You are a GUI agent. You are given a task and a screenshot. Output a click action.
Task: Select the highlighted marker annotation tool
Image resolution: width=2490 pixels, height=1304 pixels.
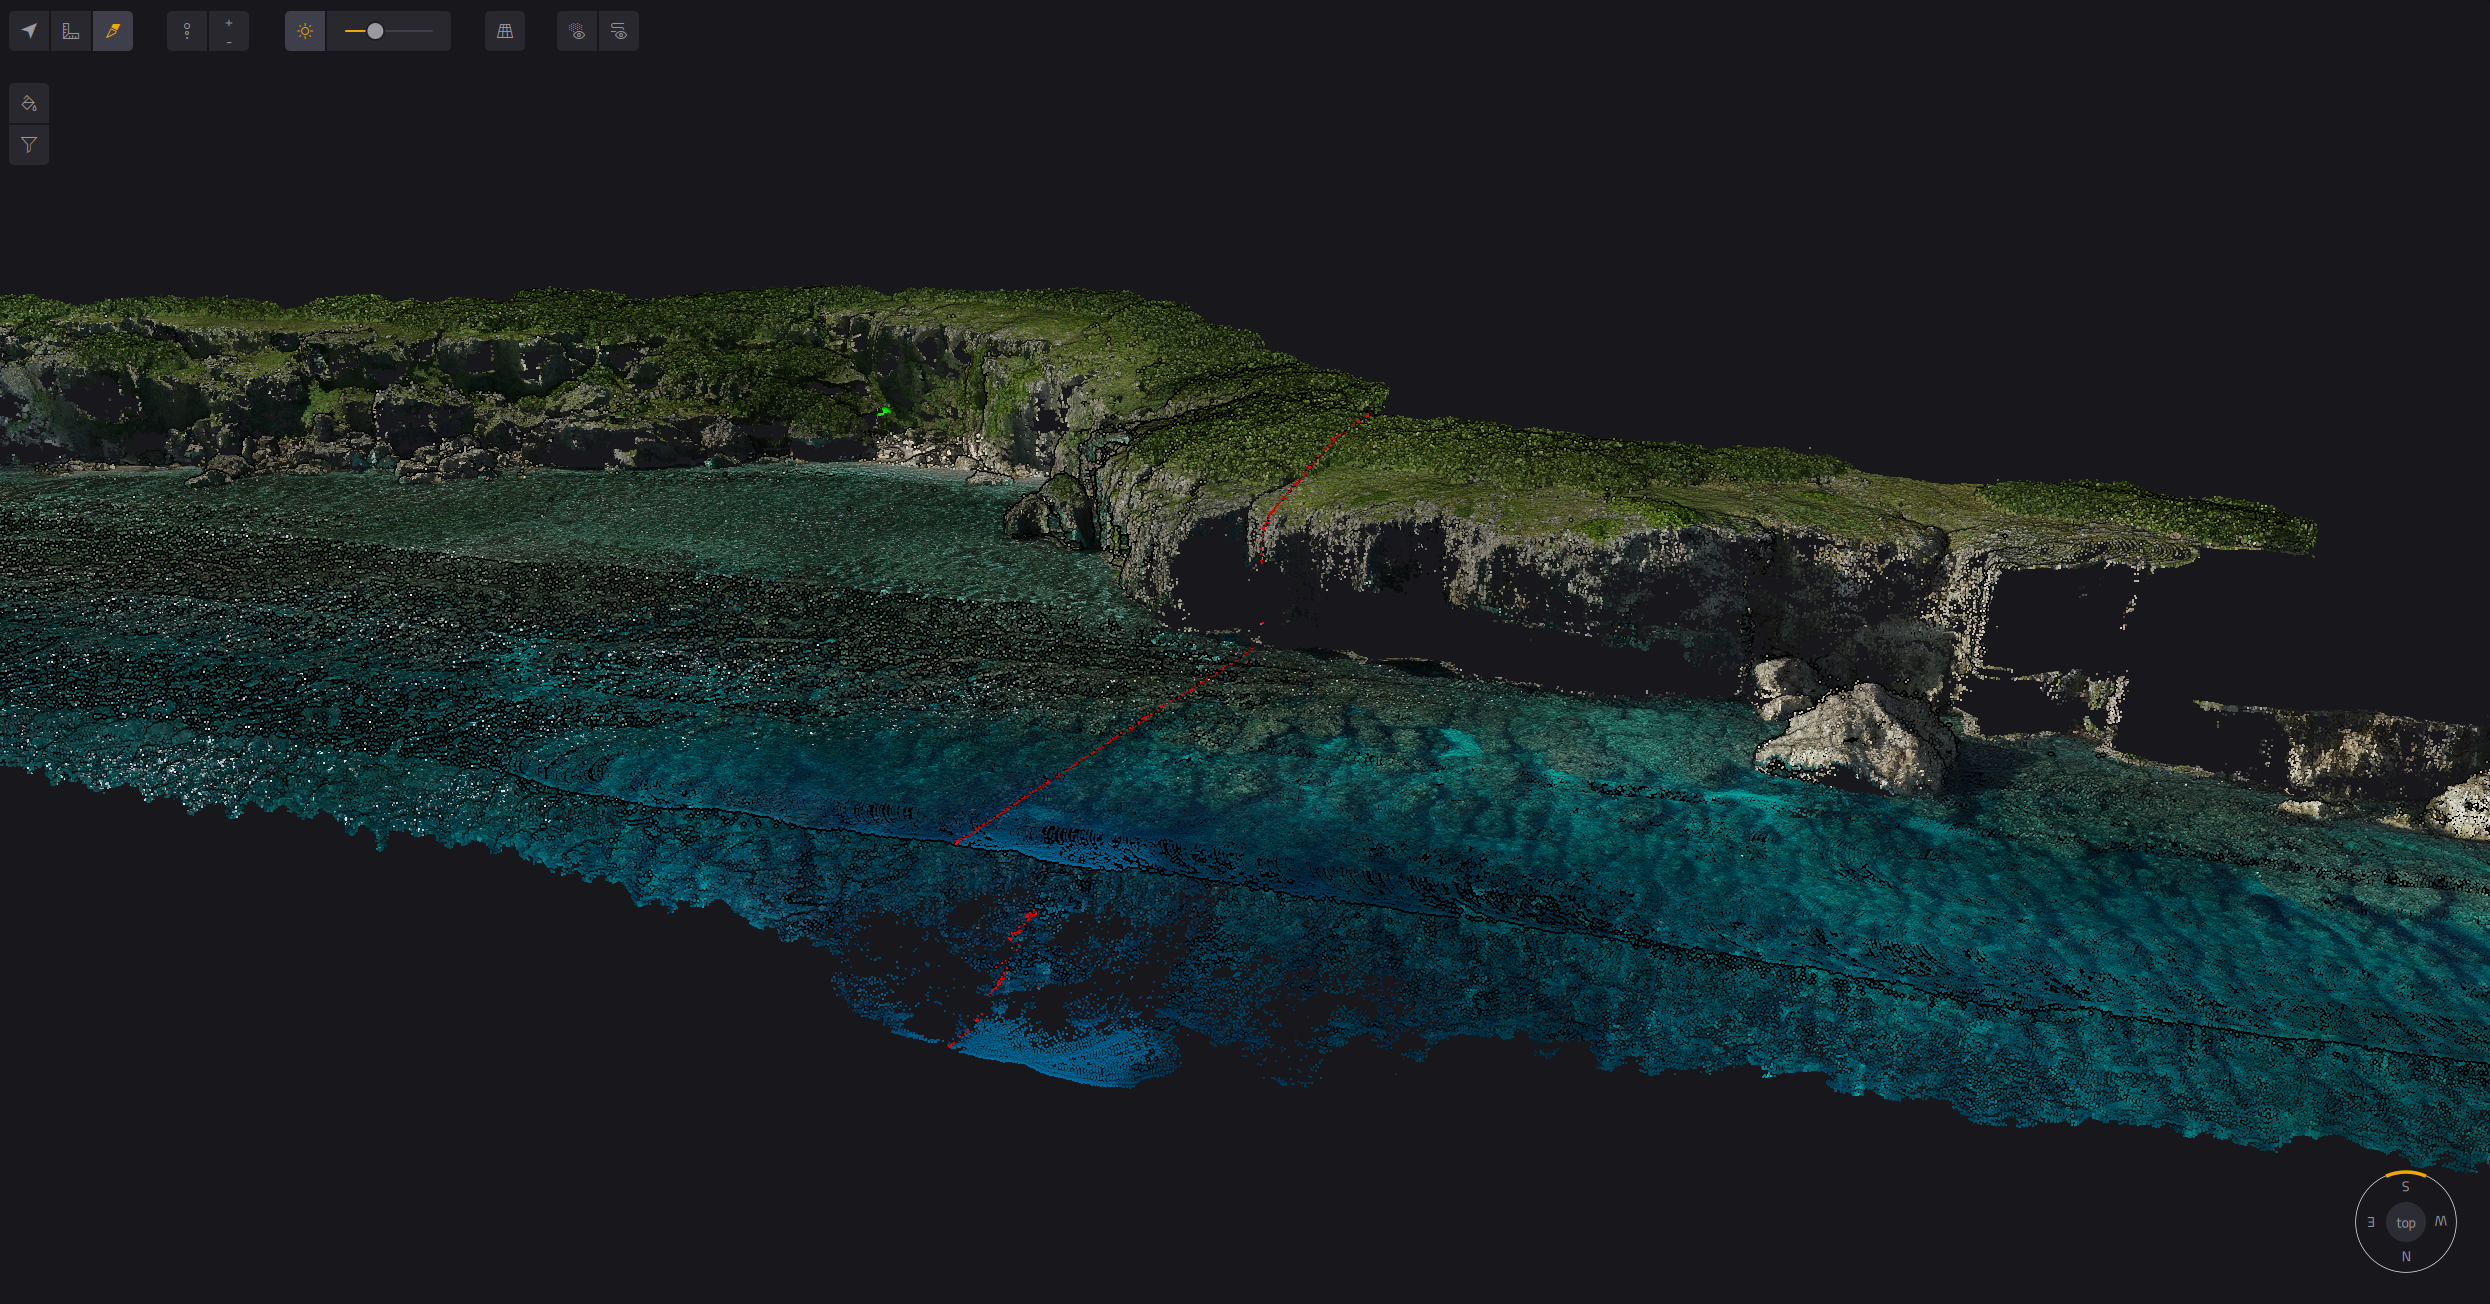(x=113, y=31)
